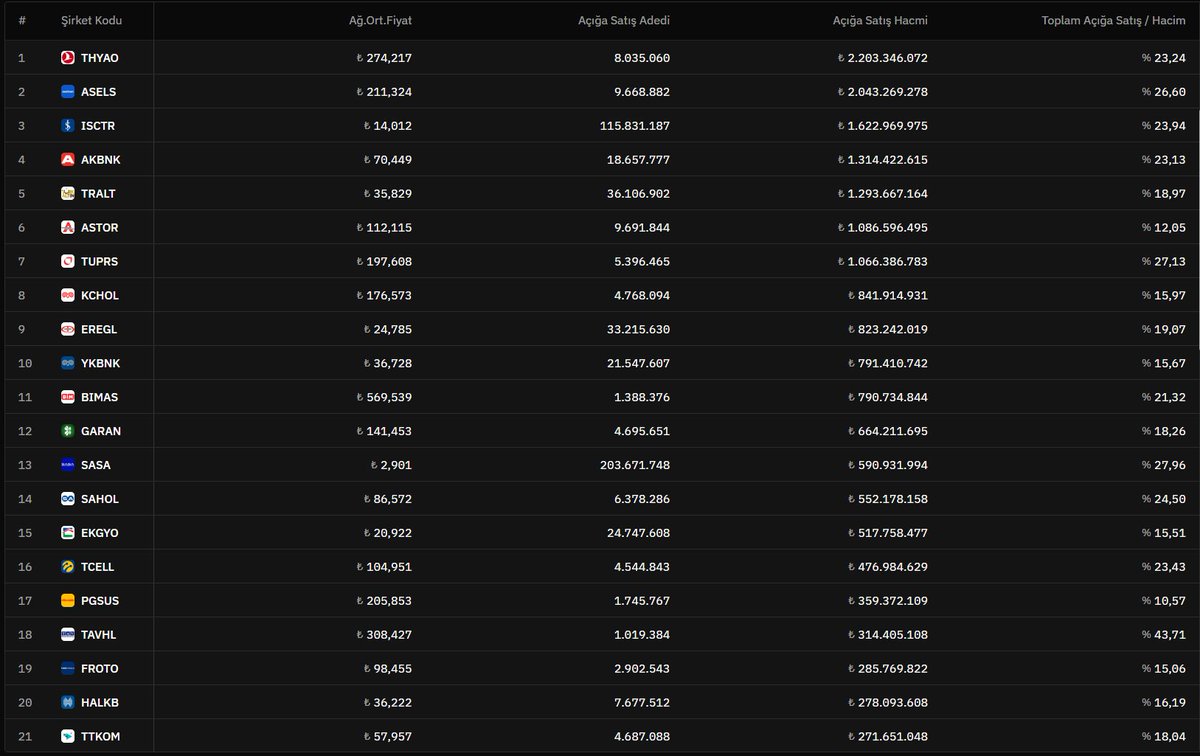Select YKBNK price value 36,728
Screen dimensions: 1200x756
click(x=387, y=364)
